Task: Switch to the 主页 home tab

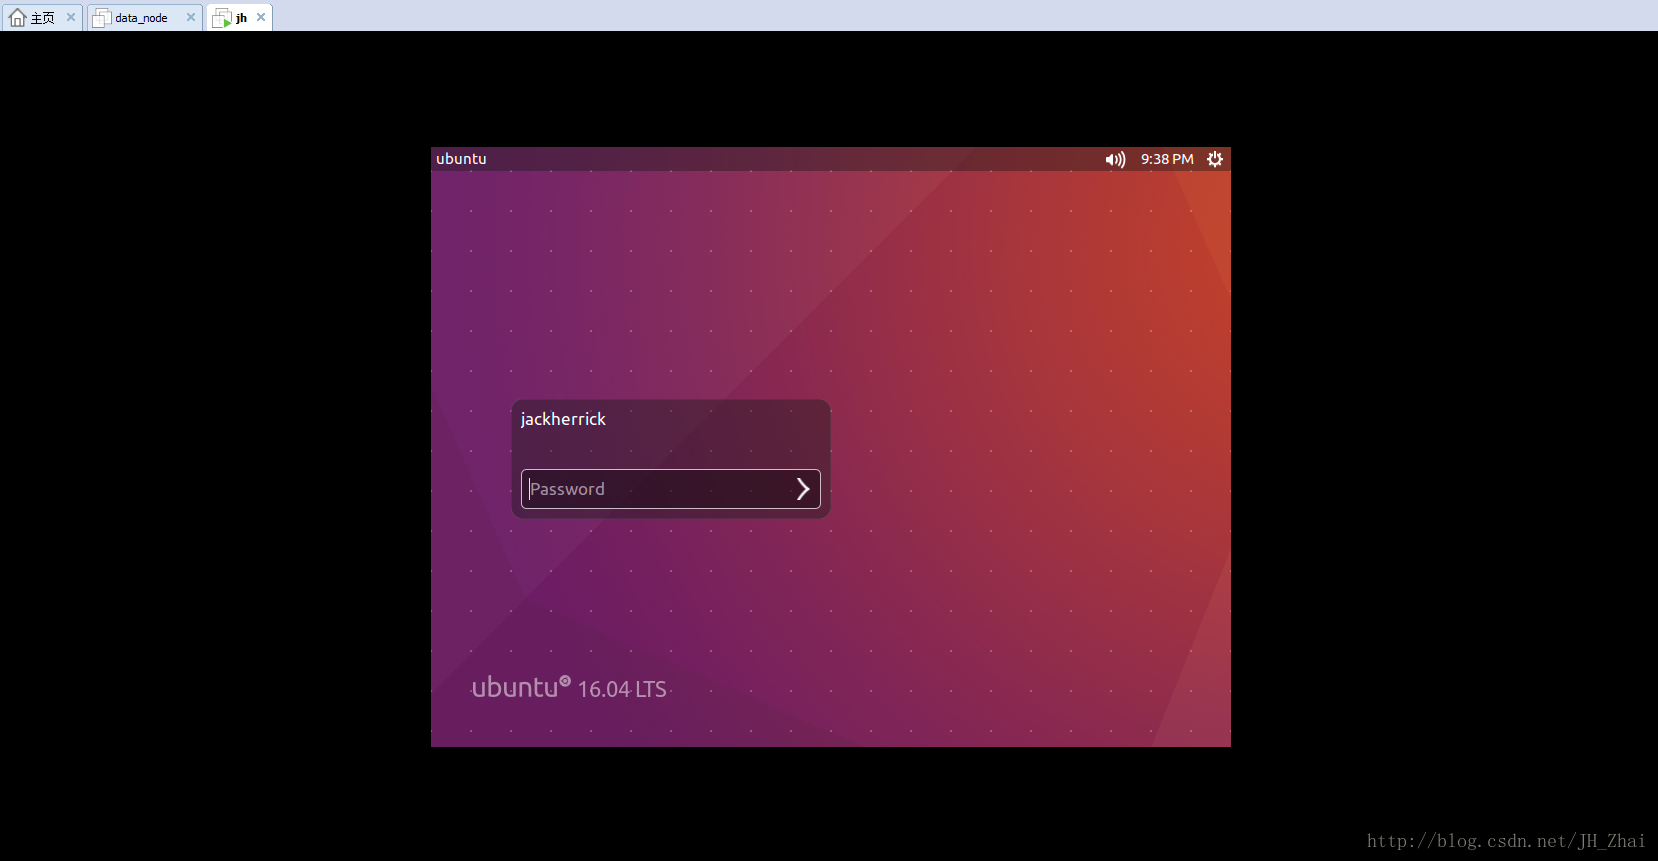Action: click(x=42, y=17)
